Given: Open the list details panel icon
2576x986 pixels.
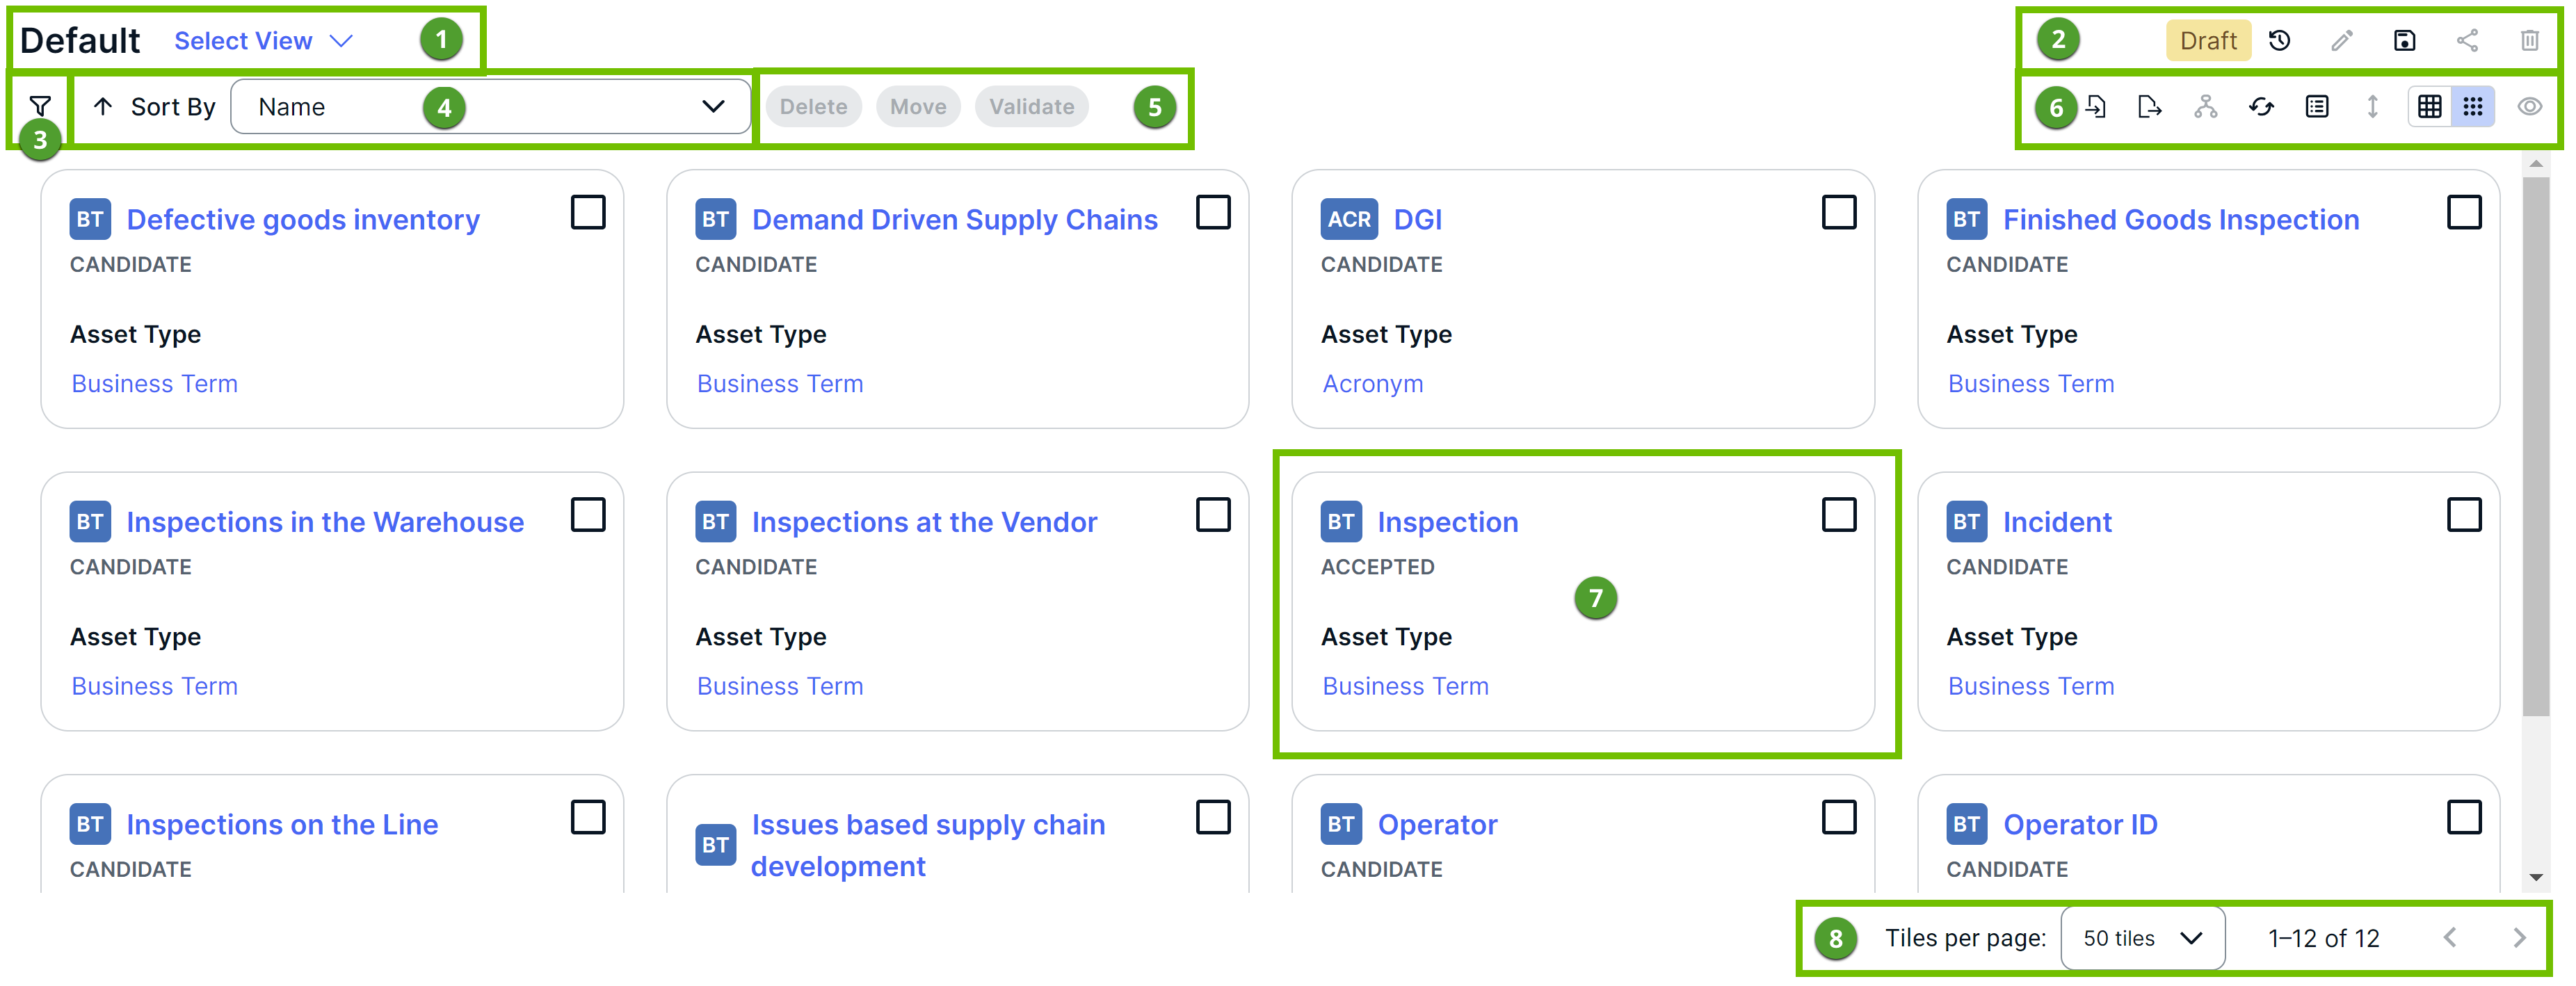Looking at the screenshot, I should (x=2317, y=107).
